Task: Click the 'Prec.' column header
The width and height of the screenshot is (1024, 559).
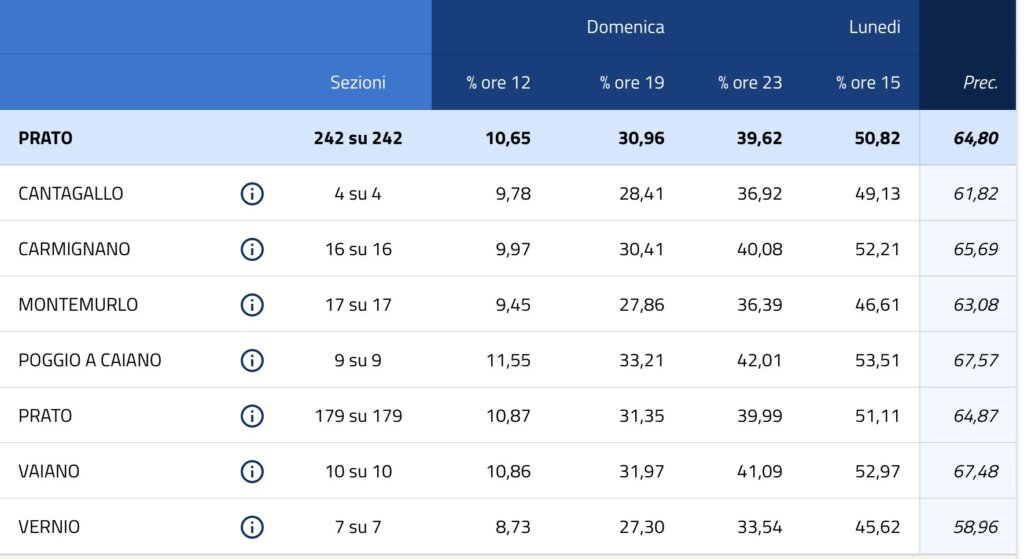Action: pyautogui.click(x=980, y=83)
